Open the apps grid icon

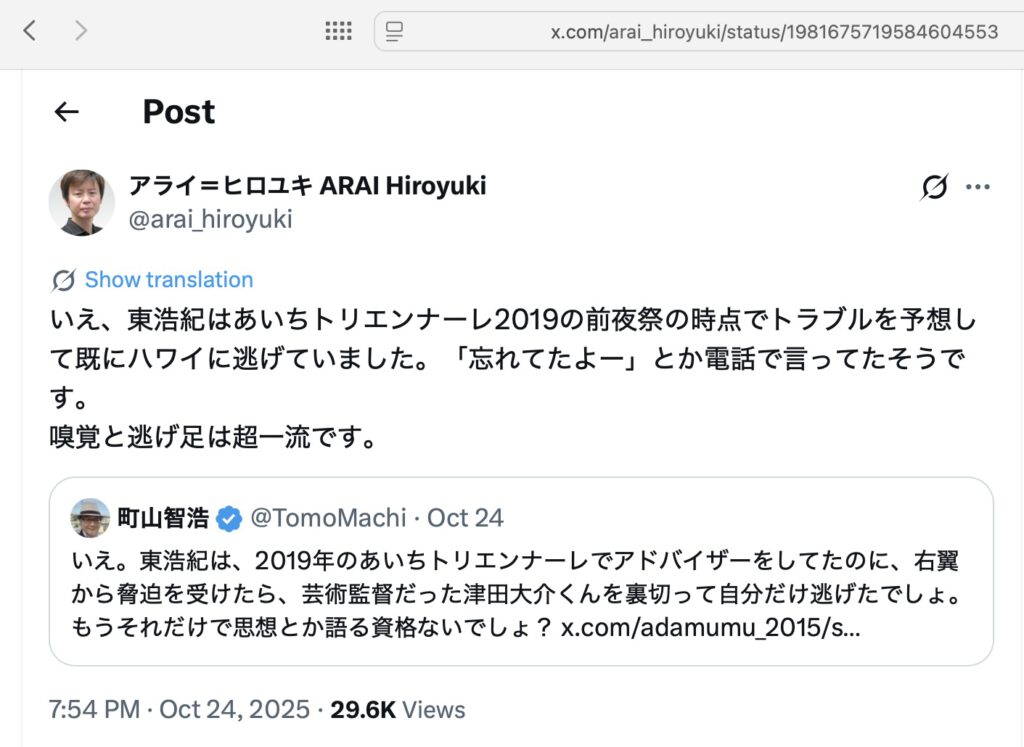pyautogui.click(x=339, y=31)
